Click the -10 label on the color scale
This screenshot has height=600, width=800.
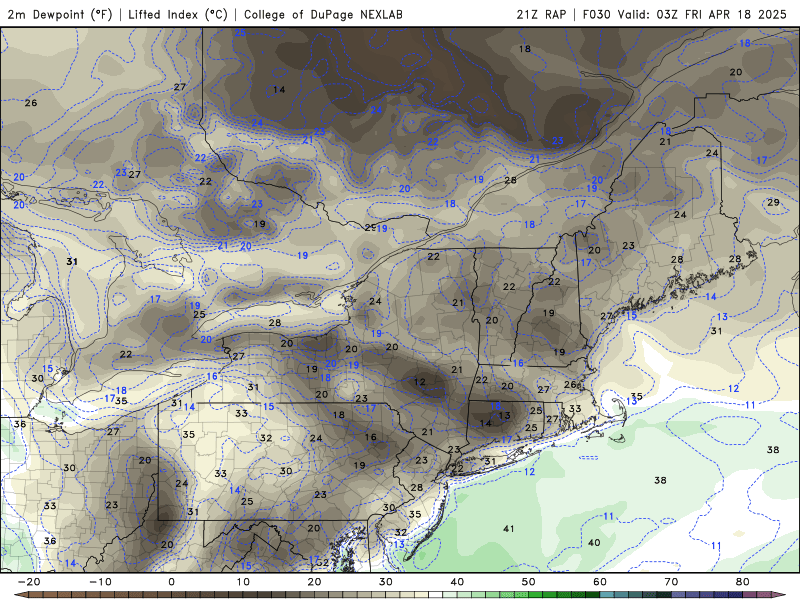coord(100,582)
